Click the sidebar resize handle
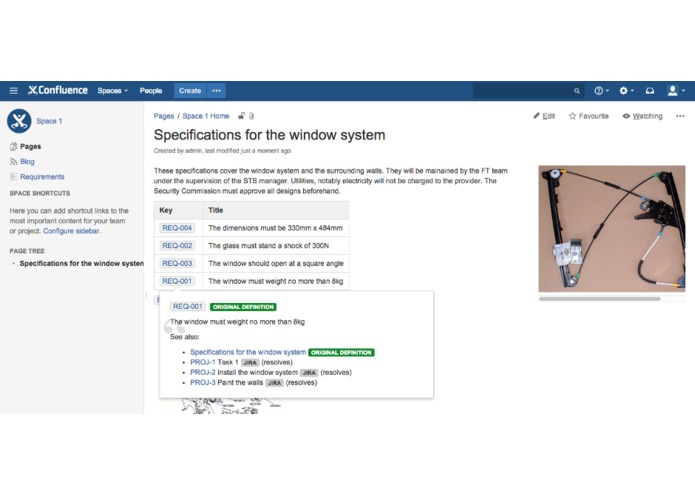695x494 pixels. coord(146,295)
